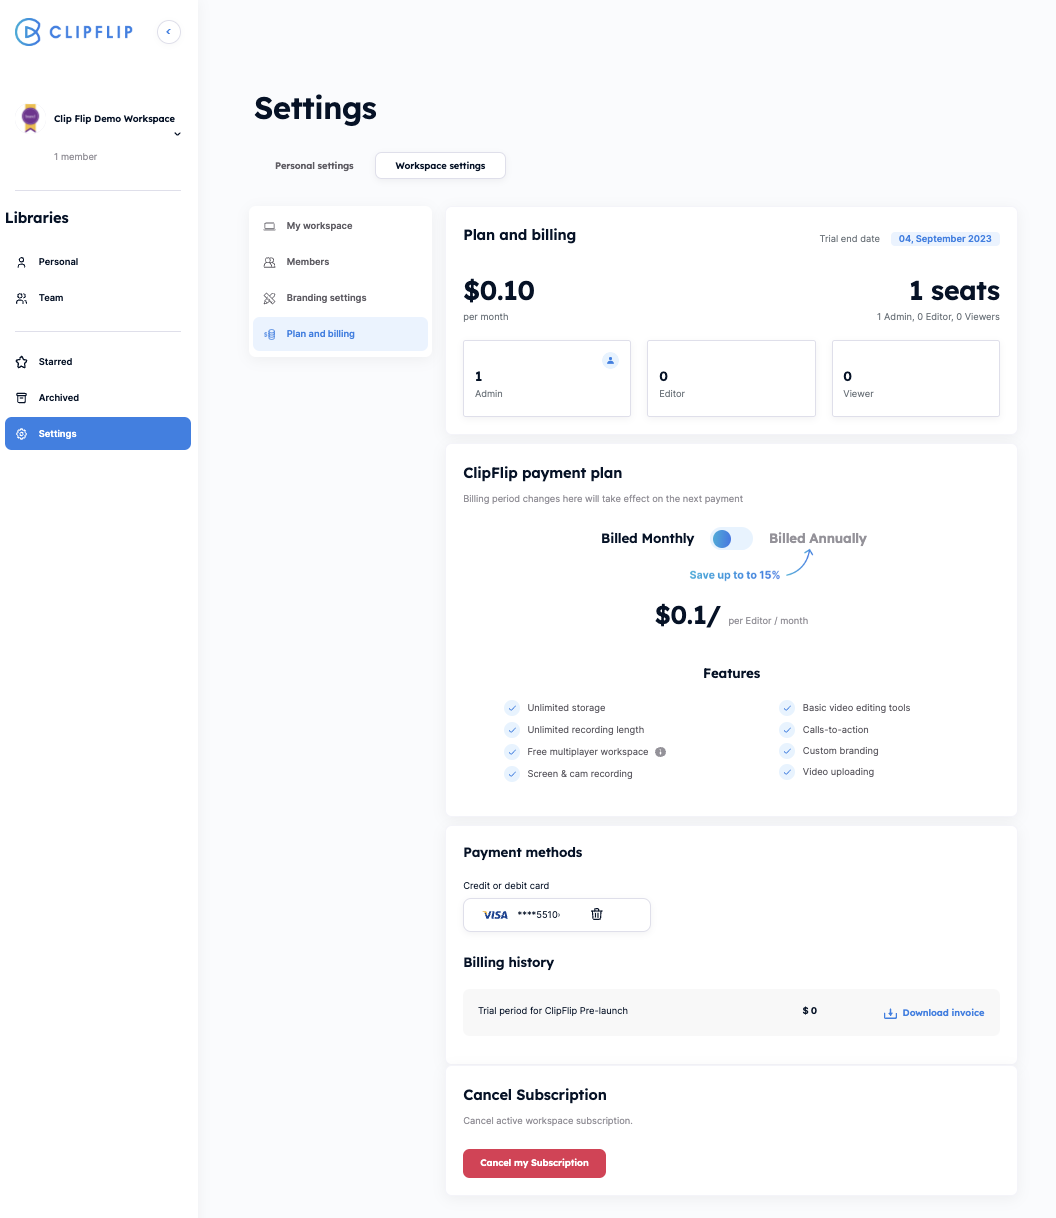The image size is (1056, 1218).
Task: Click the My workspace laptop icon
Action: pyautogui.click(x=269, y=226)
